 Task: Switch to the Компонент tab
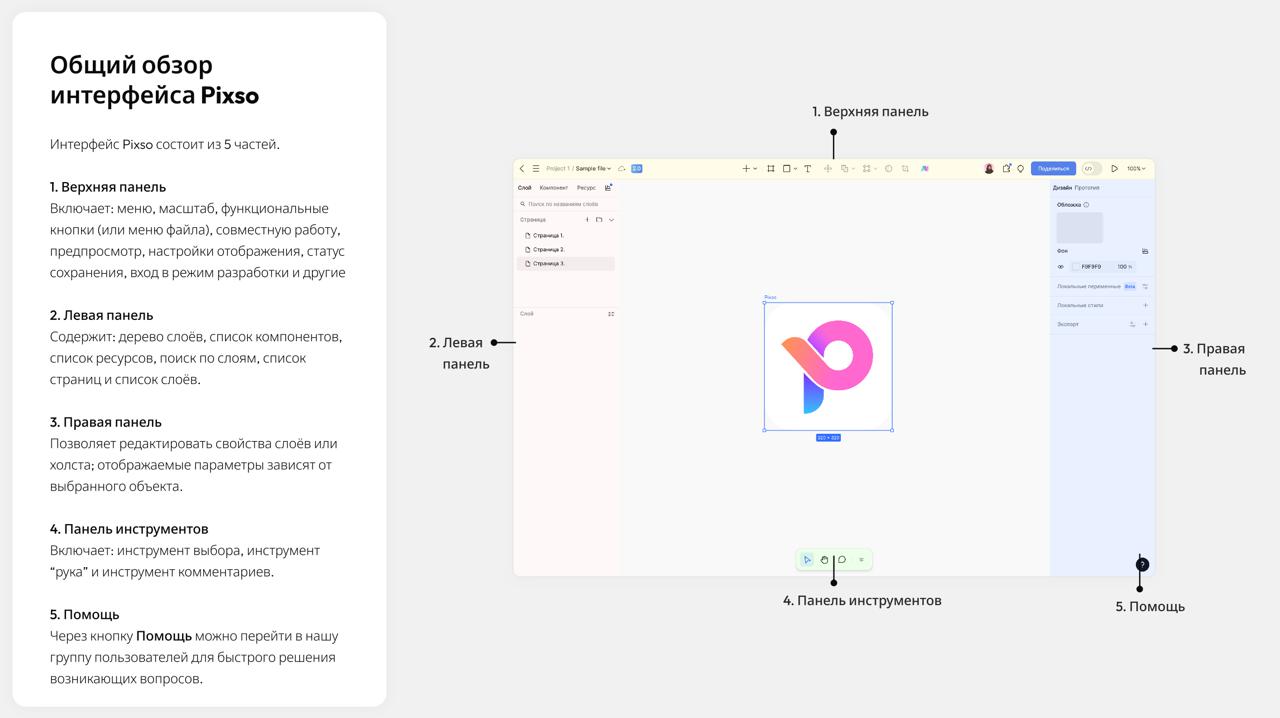(553, 187)
